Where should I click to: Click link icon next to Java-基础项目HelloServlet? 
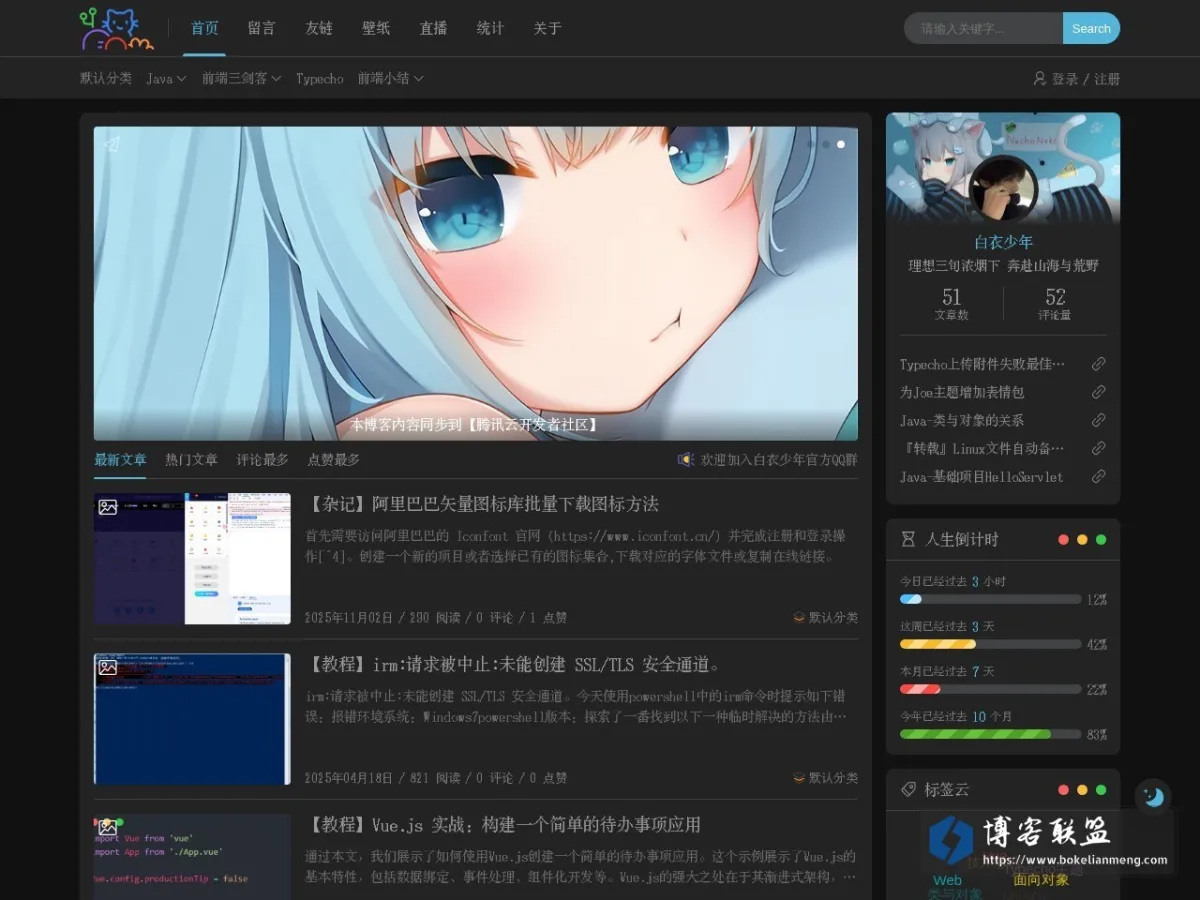tap(1098, 477)
